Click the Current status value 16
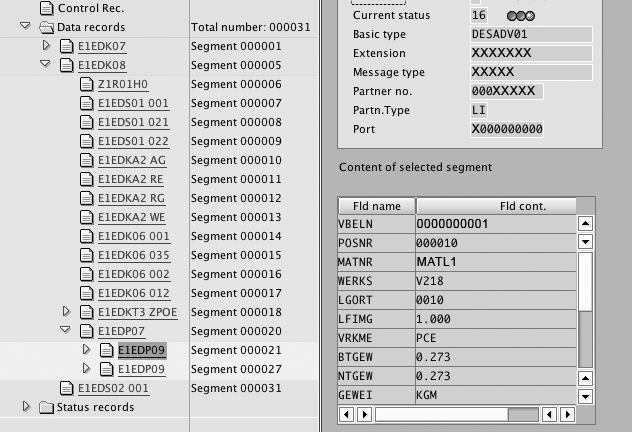Image resolution: width=632 pixels, height=432 pixels. point(479,15)
